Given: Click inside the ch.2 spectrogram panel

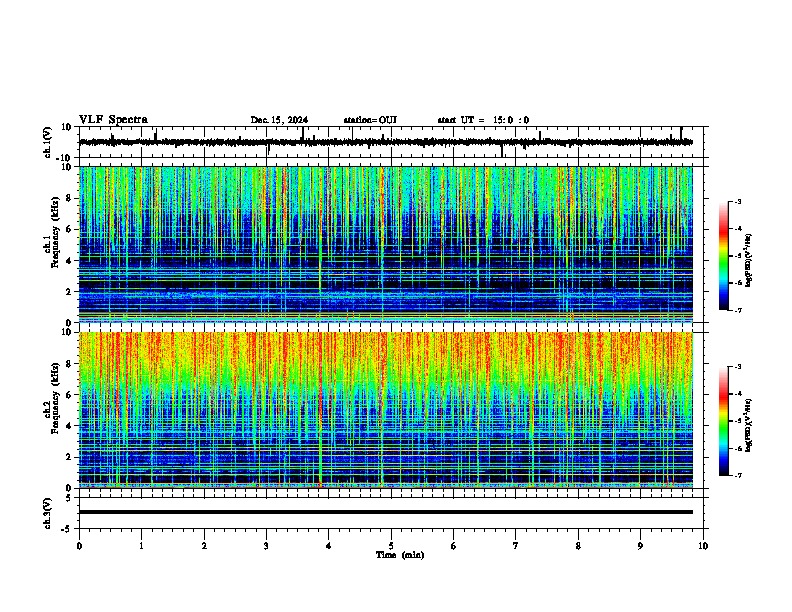Looking at the screenshot, I should click(x=386, y=410).
